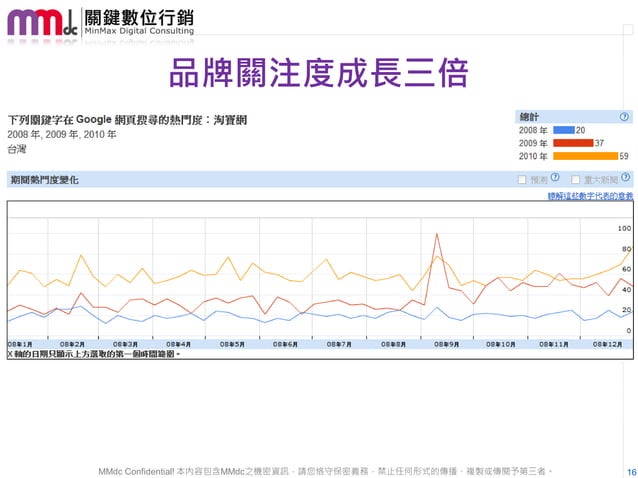This screenshot has height=478, width=638.
Task: Click the slide page number 16
Action: click(x=631, y=472)
